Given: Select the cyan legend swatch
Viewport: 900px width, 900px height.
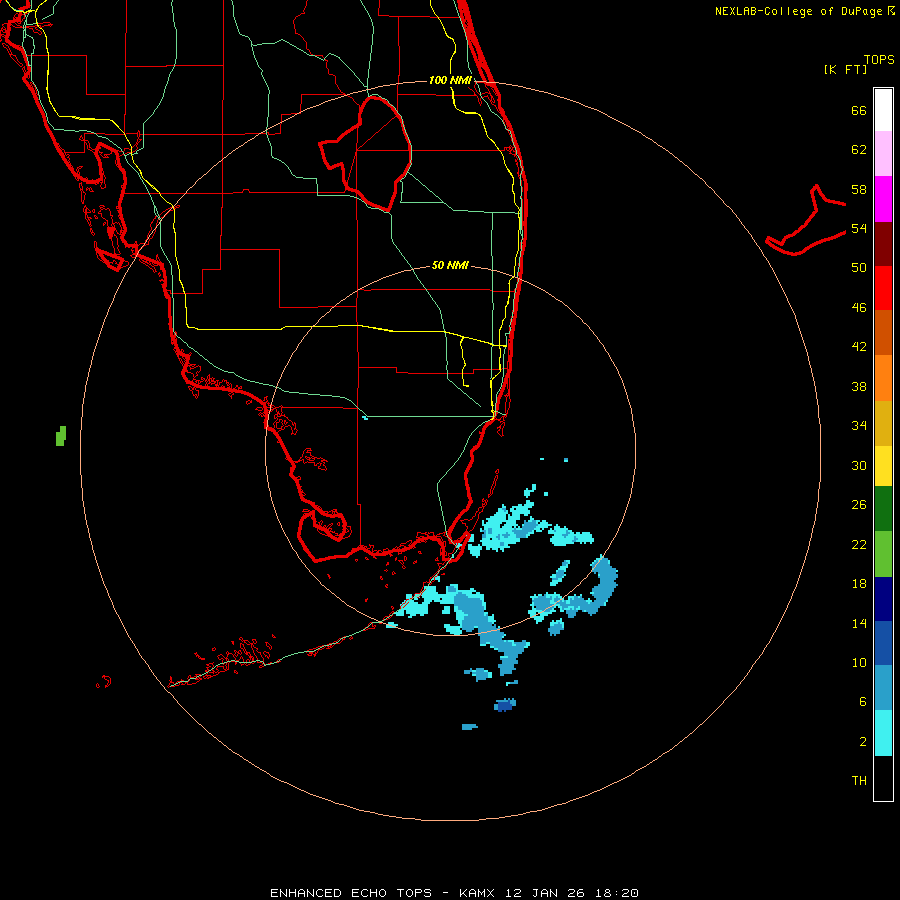Looking at the screenshot, I should pyautogui.click(x=883, y=733).
